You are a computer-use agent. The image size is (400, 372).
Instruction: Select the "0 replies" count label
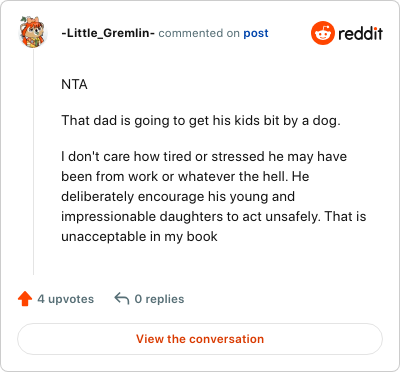[159, 299]
